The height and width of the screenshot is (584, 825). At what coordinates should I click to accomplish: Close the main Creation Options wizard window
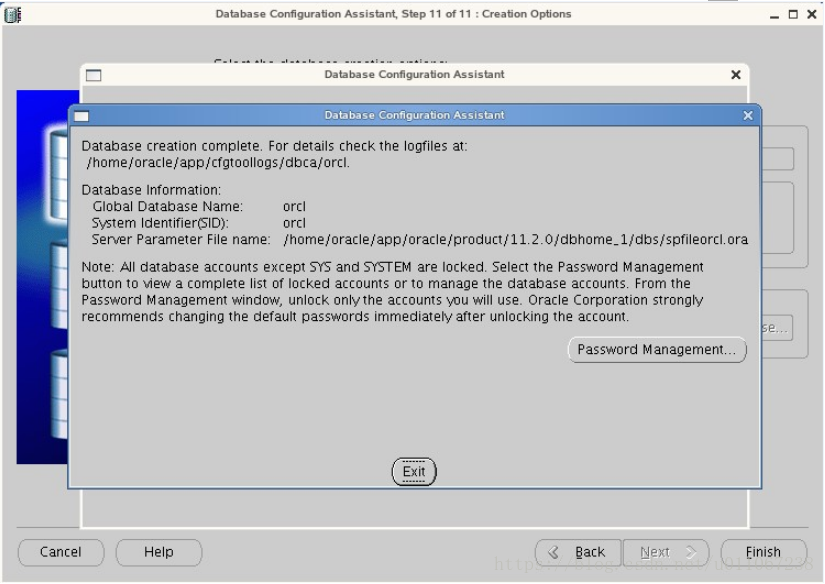(812, 14)
